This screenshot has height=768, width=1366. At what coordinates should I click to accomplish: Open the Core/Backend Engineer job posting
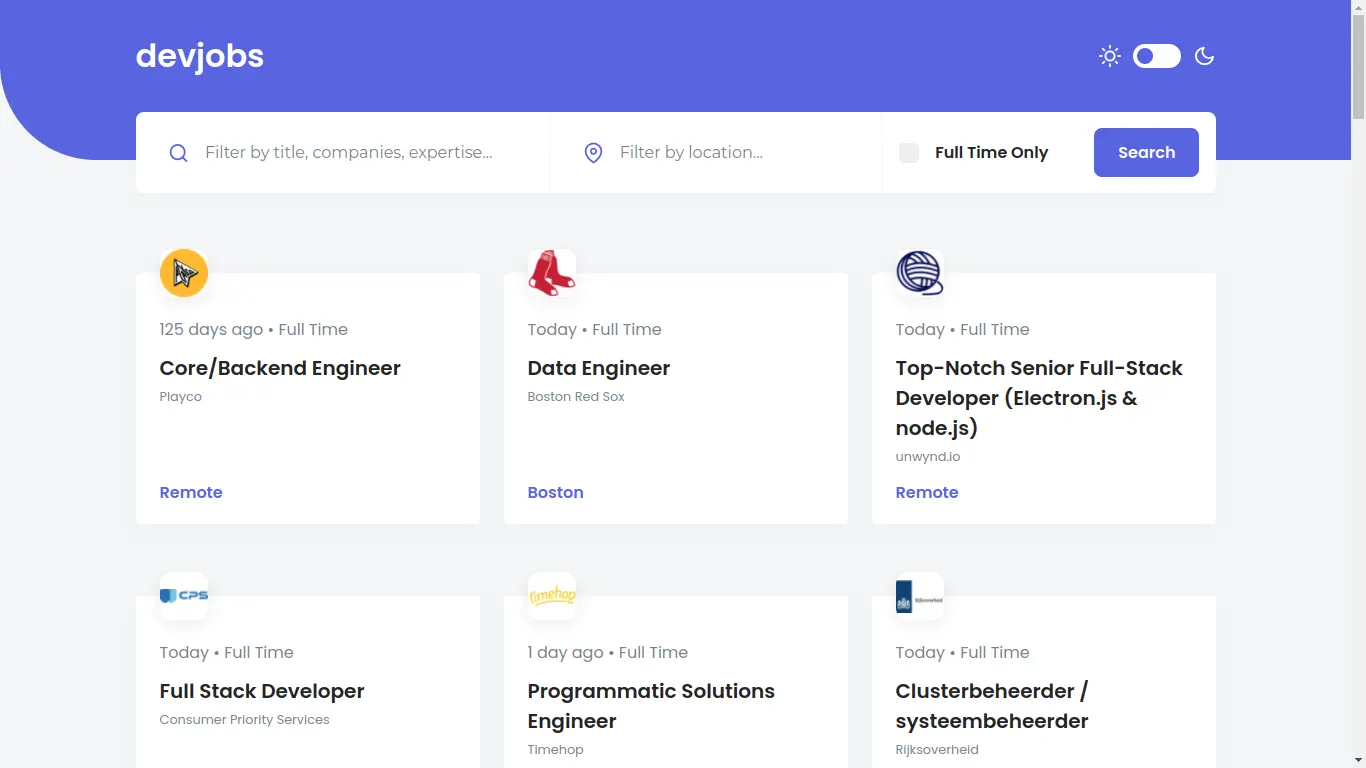(x=280, y=368)
